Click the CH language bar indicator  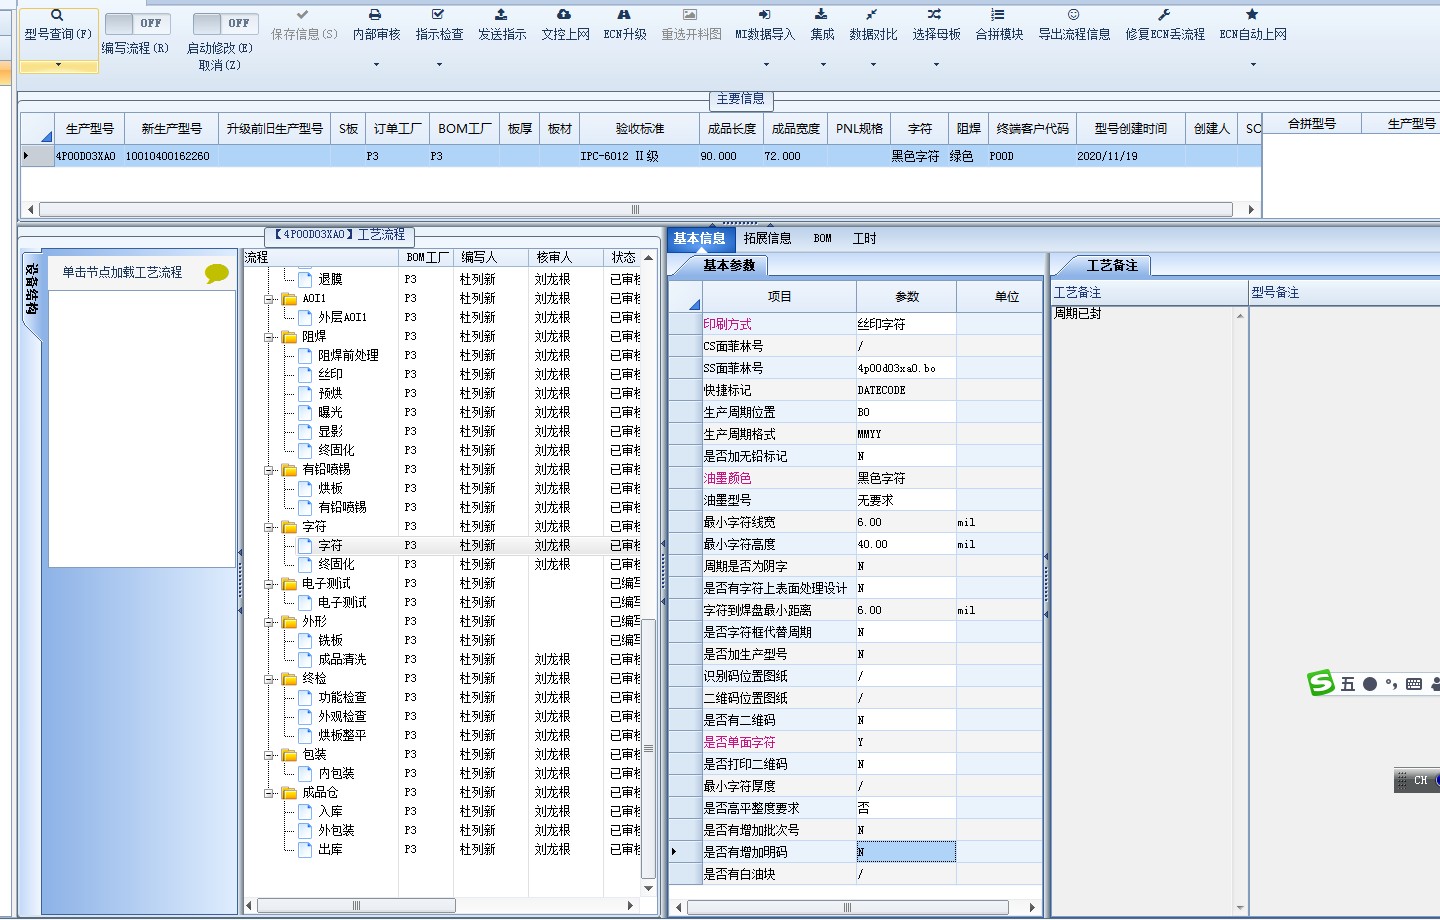tap(1420, 780)
